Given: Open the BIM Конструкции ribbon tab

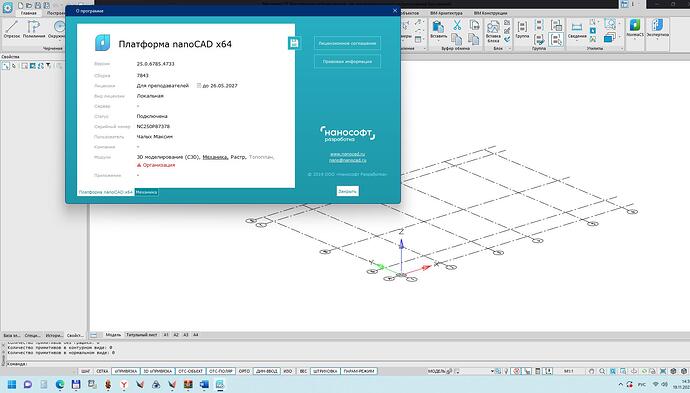Looking at the screenshot, I should pyautogui.click(x=490, y=14).
